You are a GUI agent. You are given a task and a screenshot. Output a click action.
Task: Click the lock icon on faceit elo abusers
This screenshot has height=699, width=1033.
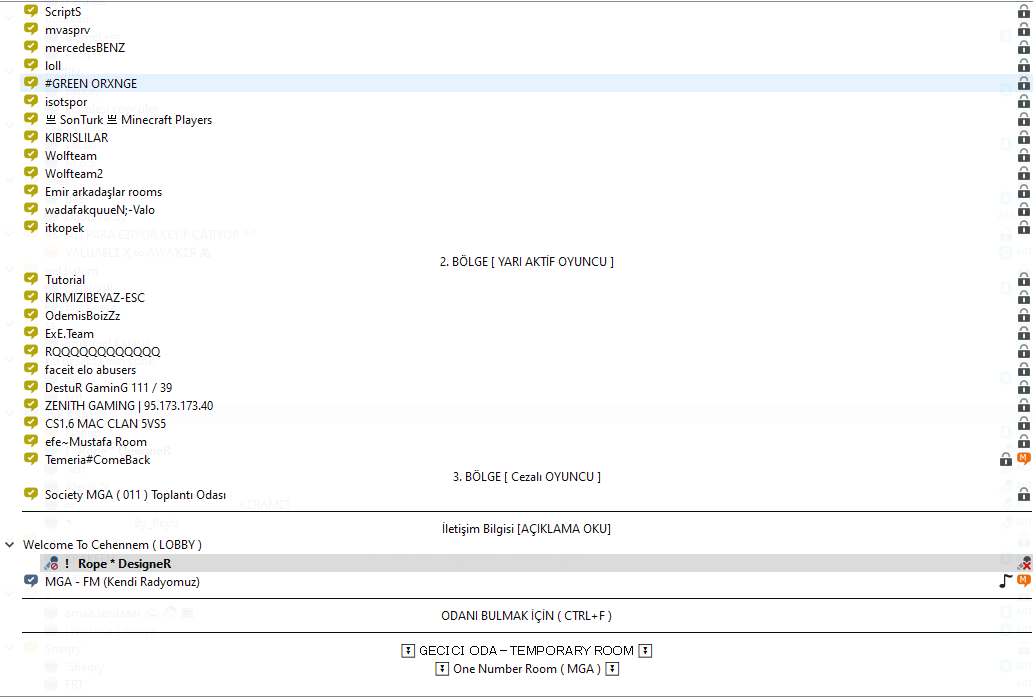[1023, 370]
